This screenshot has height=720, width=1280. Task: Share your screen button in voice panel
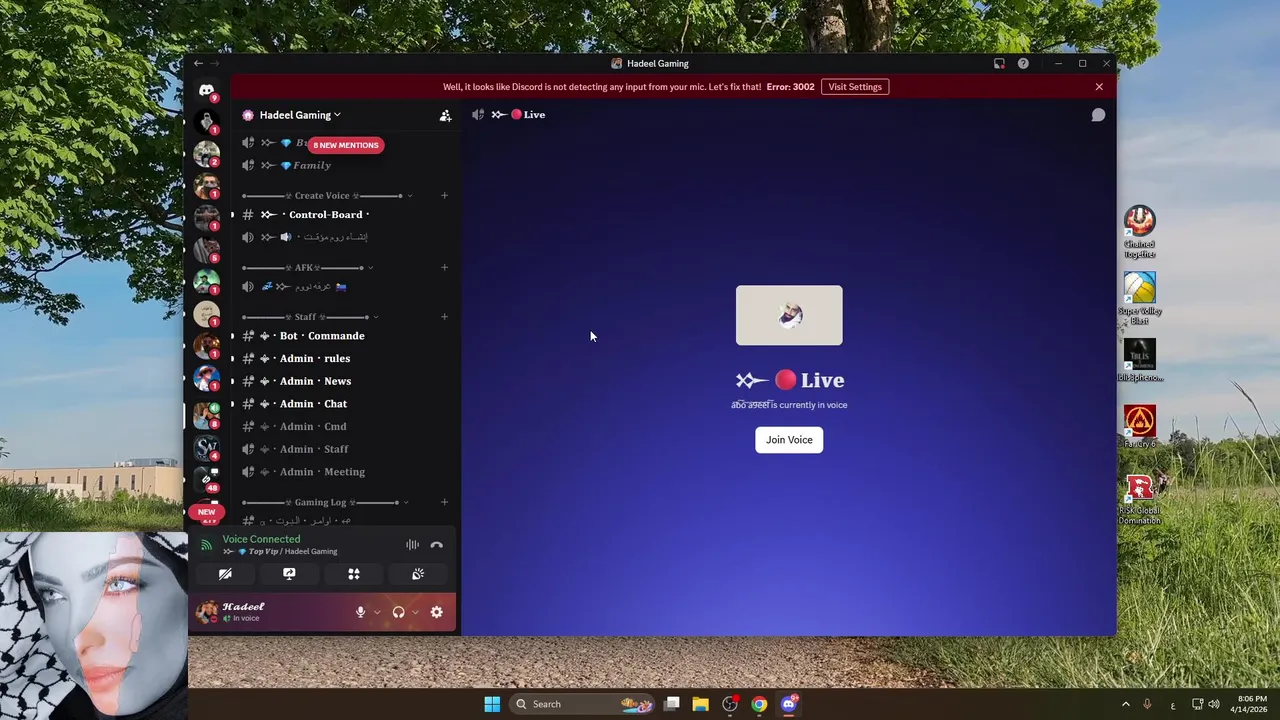click(x=289, y=574)
